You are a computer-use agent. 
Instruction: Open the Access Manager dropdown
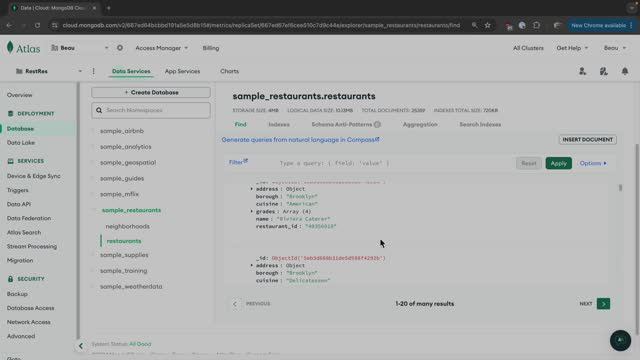click(162, 48)
